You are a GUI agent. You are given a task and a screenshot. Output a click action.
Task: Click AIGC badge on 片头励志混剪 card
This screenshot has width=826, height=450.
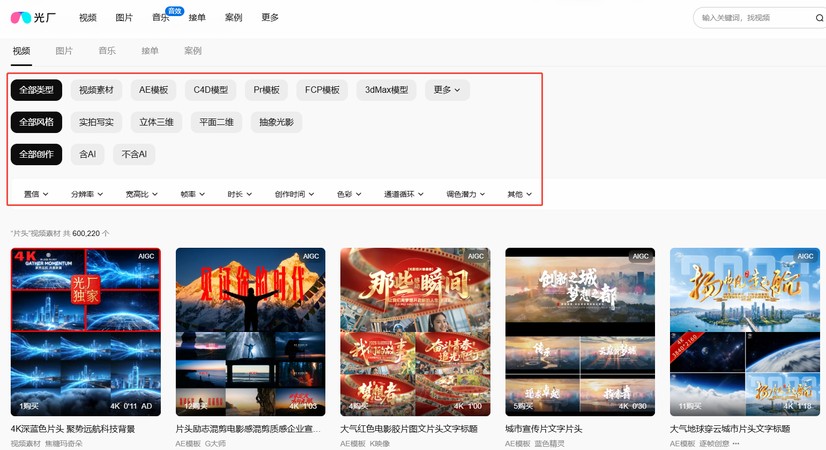311,256
